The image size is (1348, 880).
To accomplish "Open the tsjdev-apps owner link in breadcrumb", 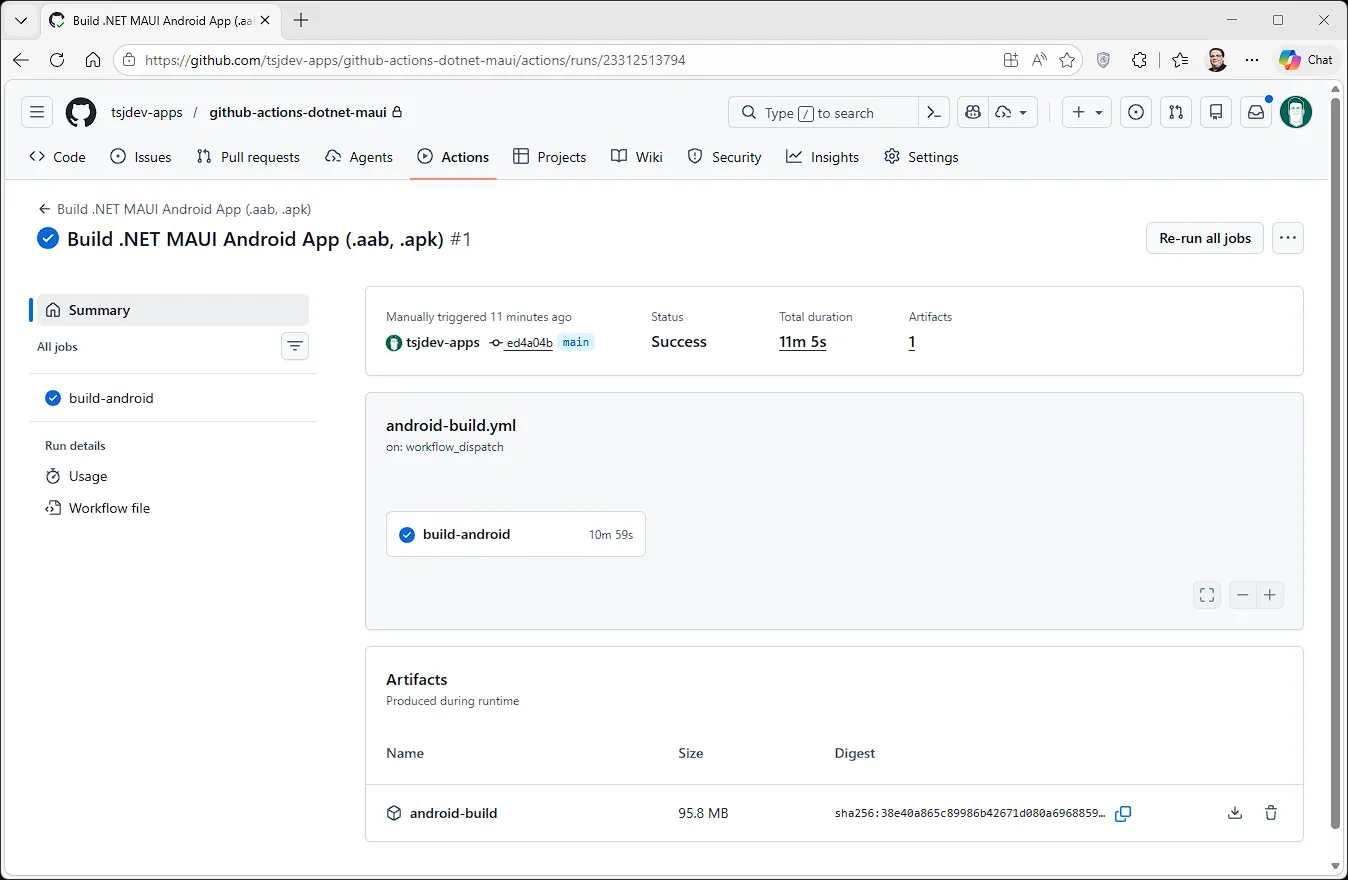I will (147, 113).
